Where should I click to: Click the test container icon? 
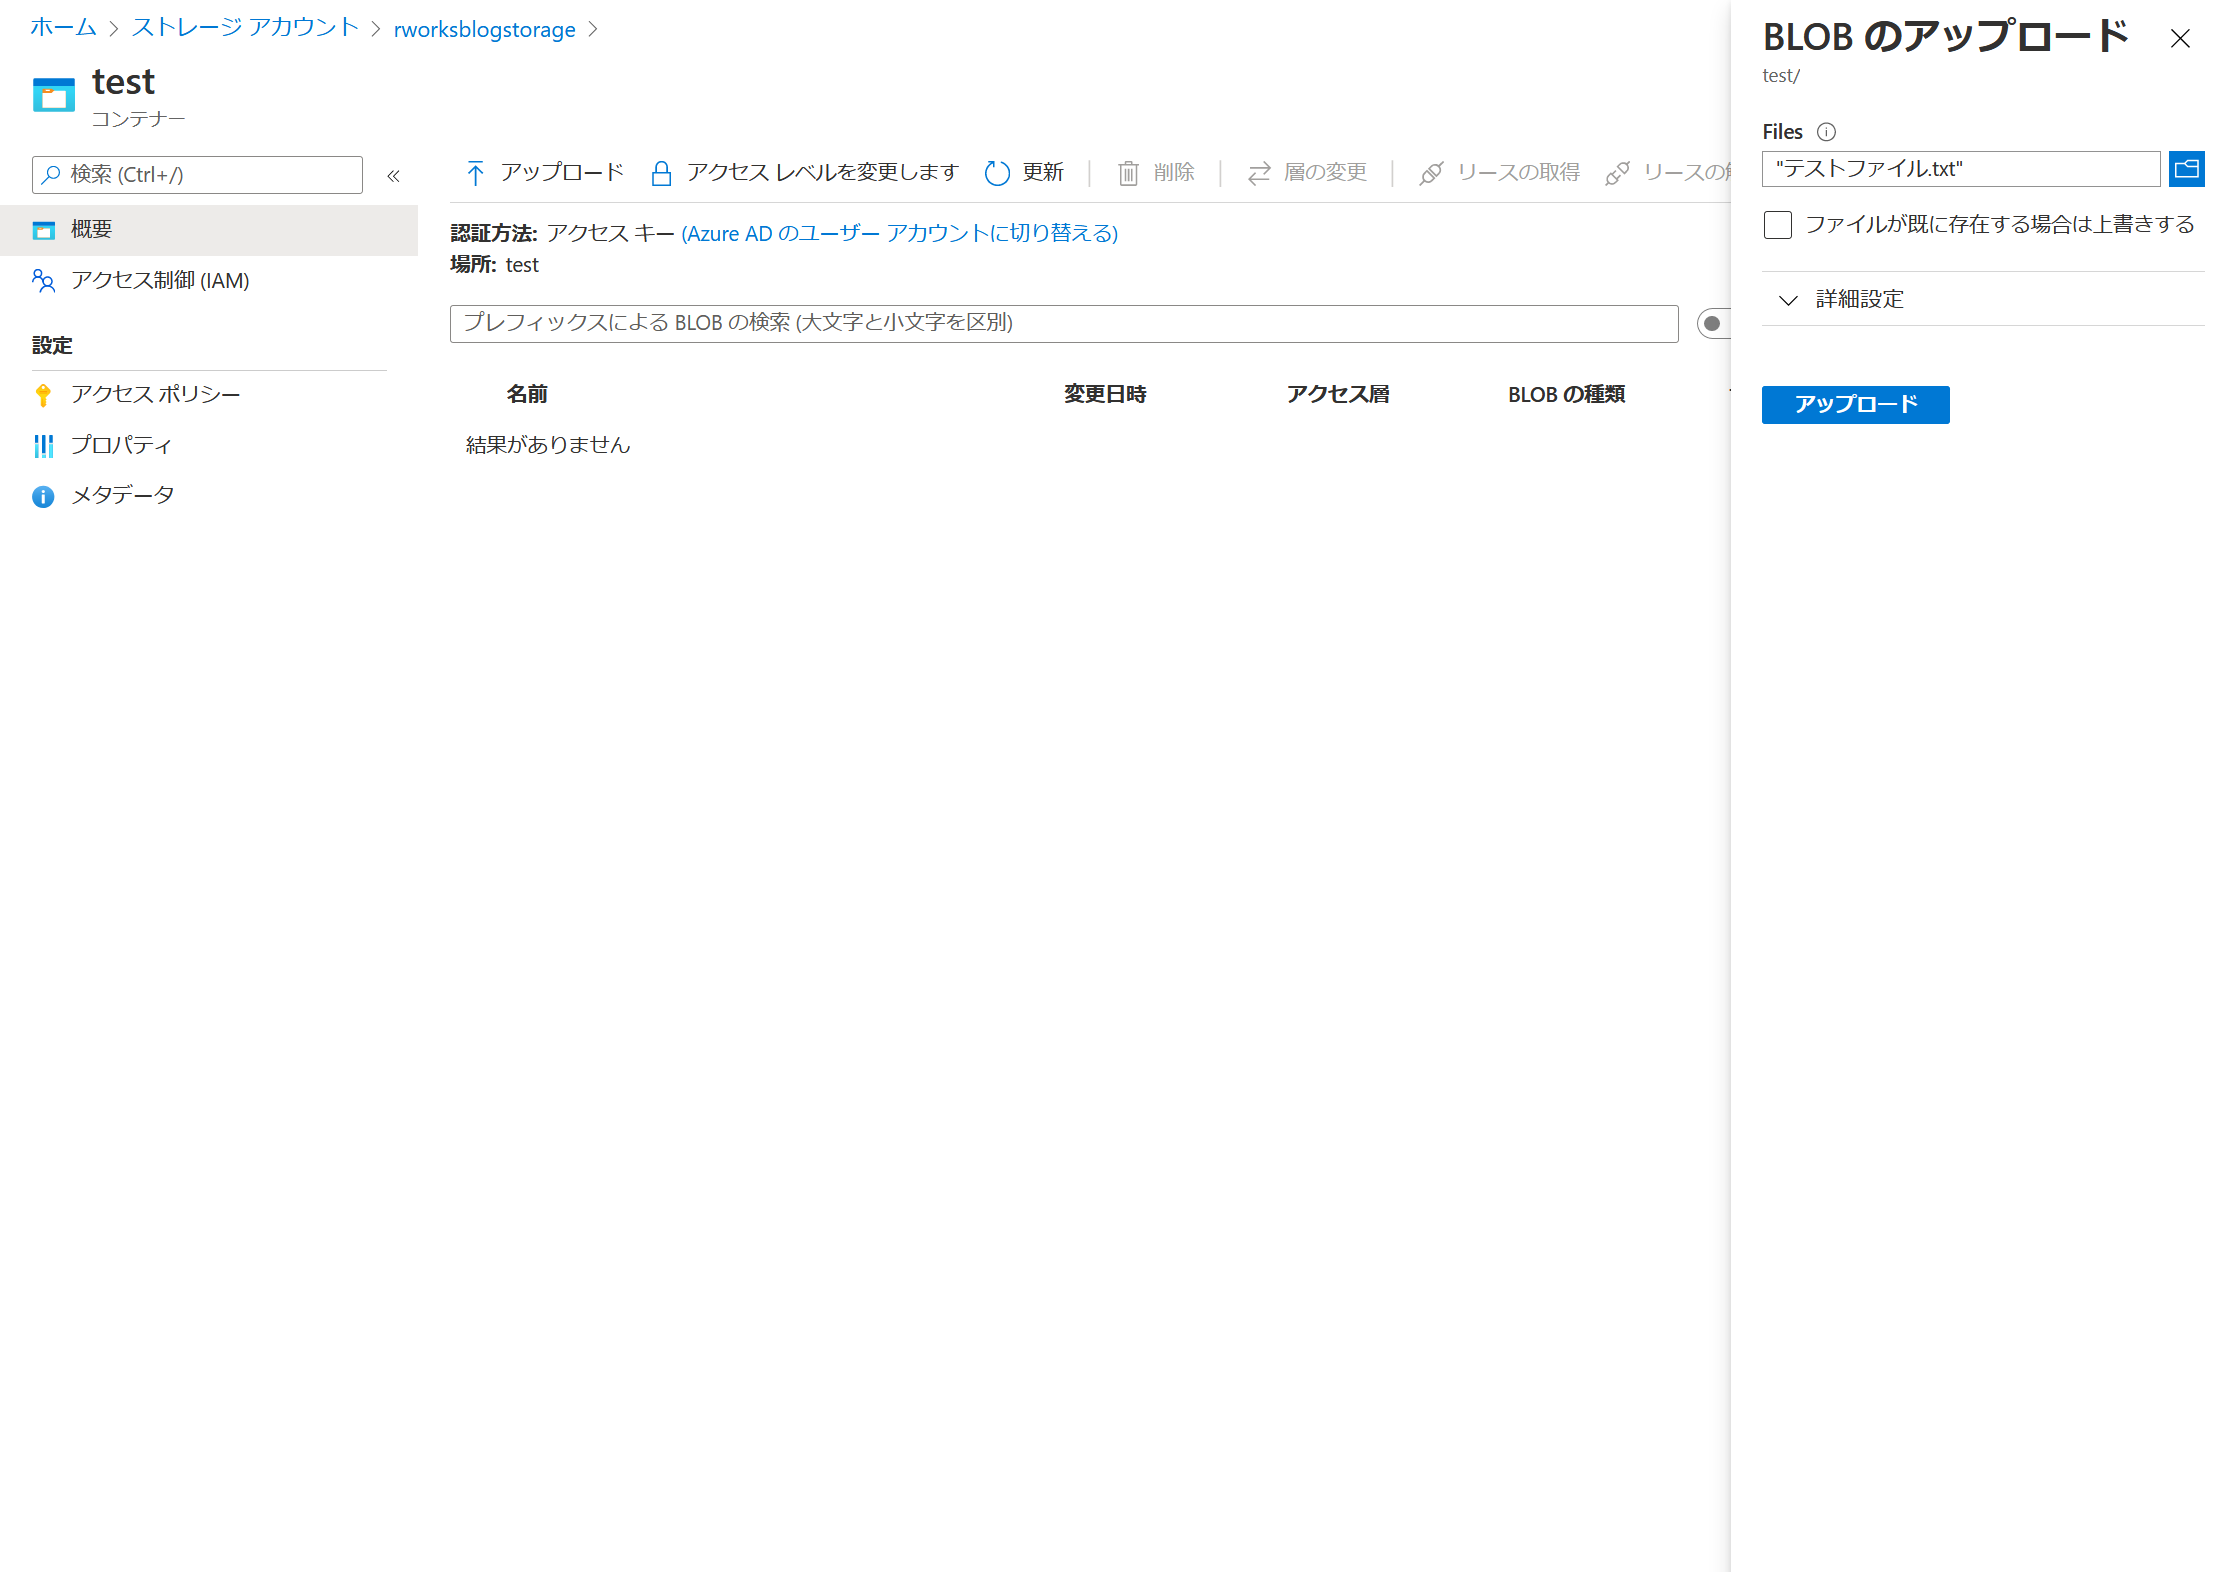(x=54, y=95)
